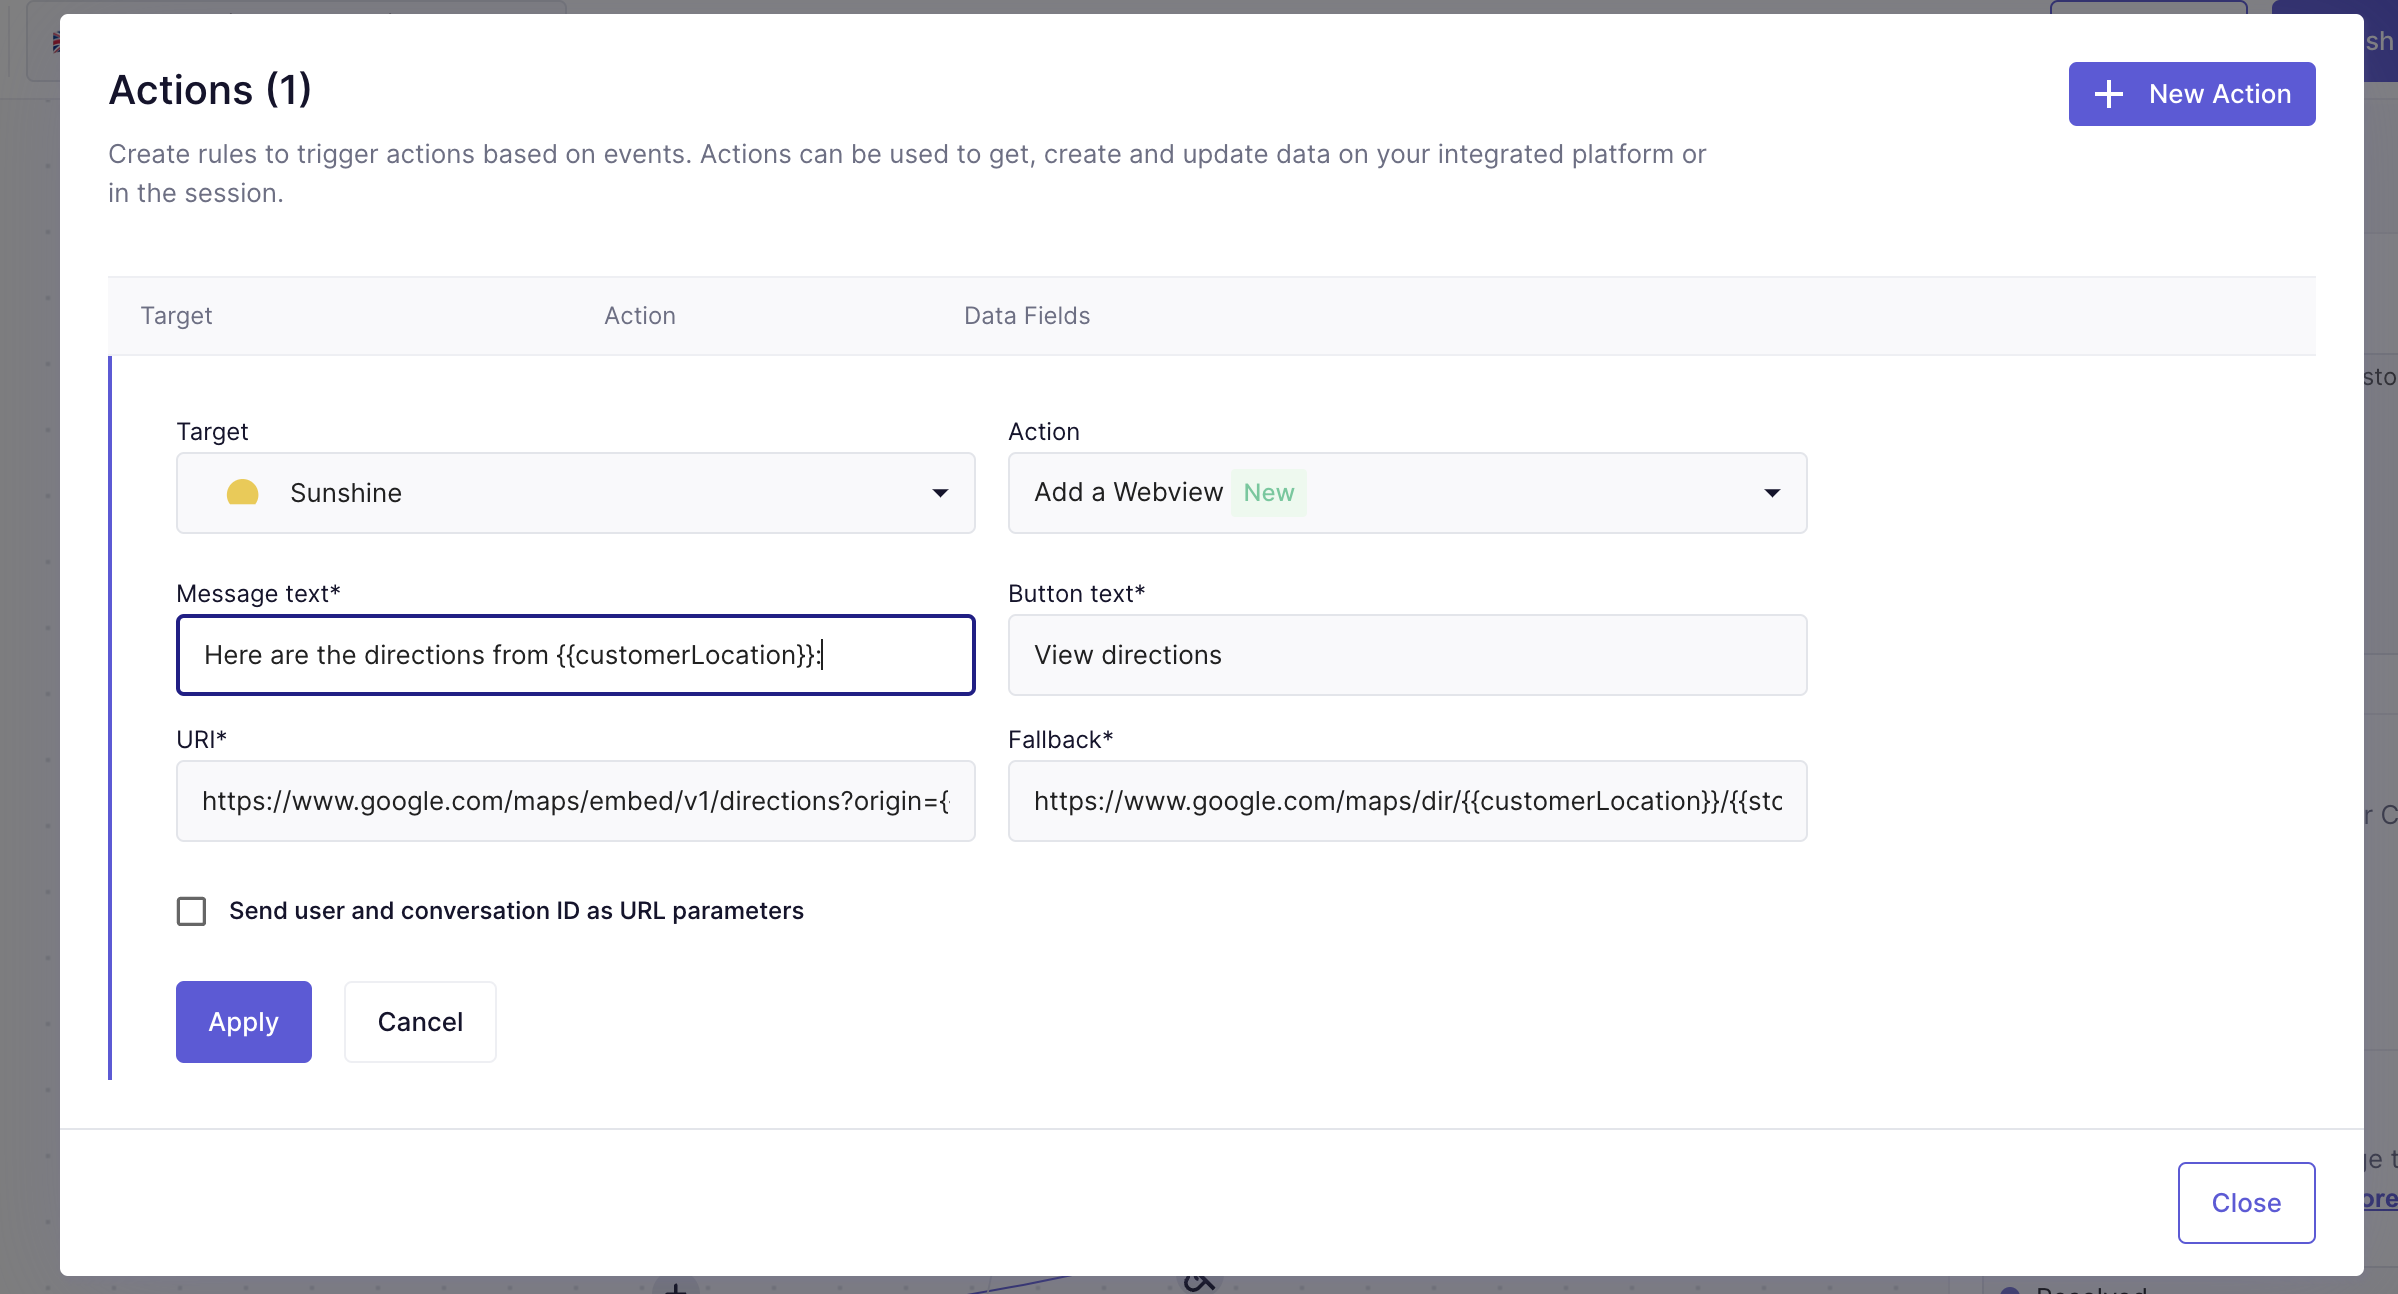Toggle the New badge on Add a Webview

pyautogui.click(x=1268, y=492)
